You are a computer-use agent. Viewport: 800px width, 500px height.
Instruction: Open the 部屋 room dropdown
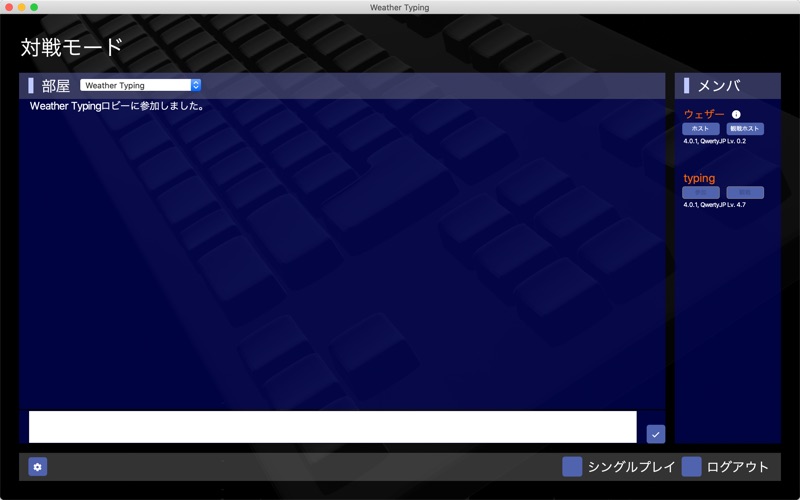coord(140,85)
